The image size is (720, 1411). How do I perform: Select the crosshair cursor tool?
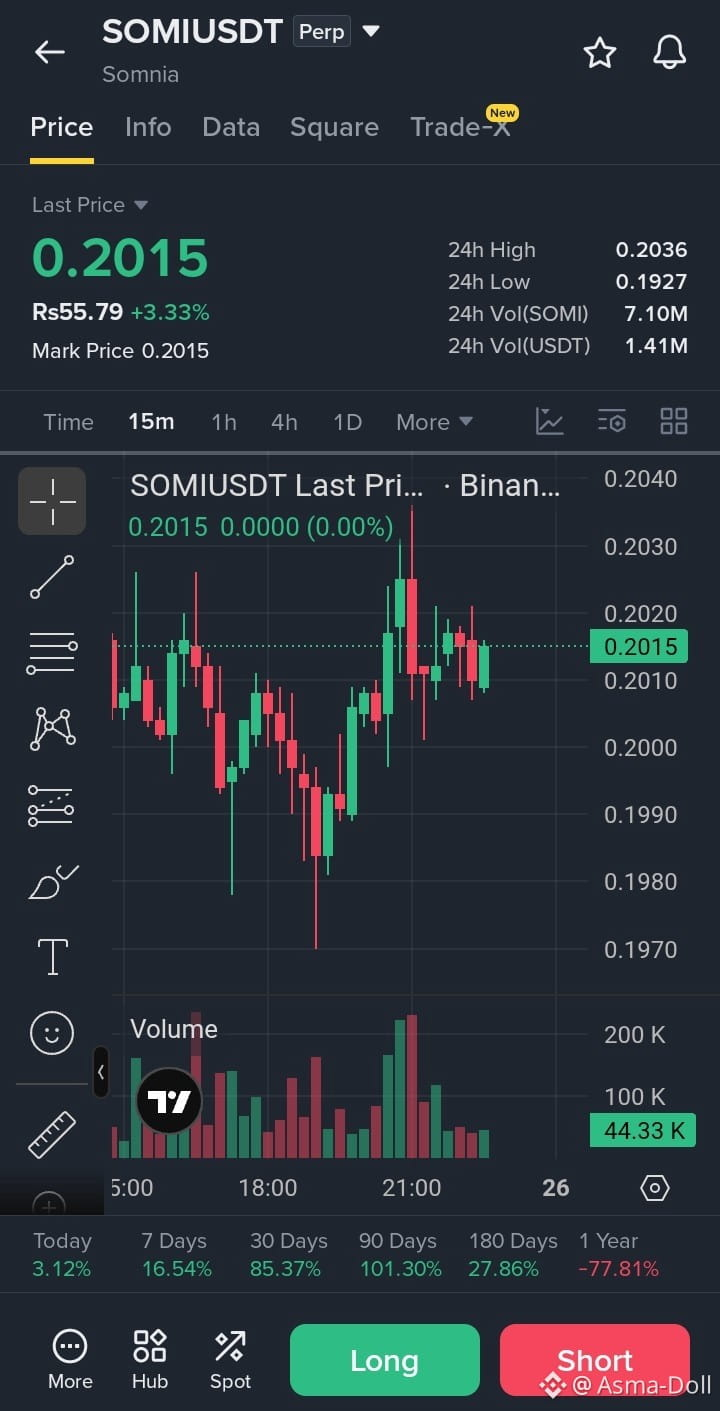[52, 501]
